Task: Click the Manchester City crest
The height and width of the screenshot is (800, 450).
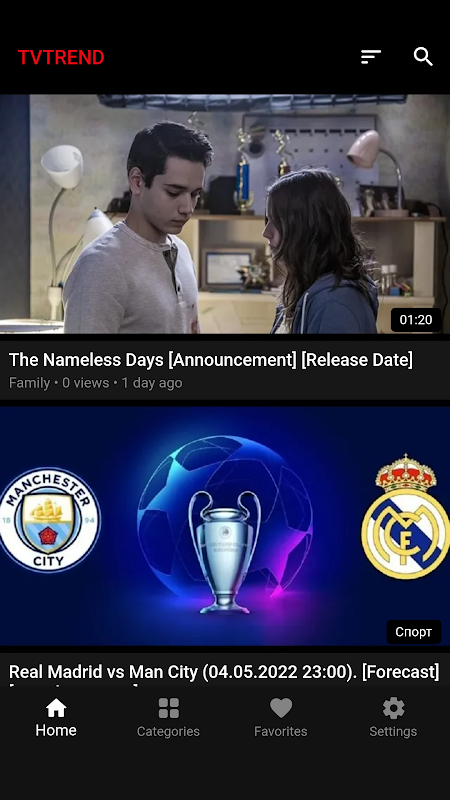Action: tap(49, 520)
